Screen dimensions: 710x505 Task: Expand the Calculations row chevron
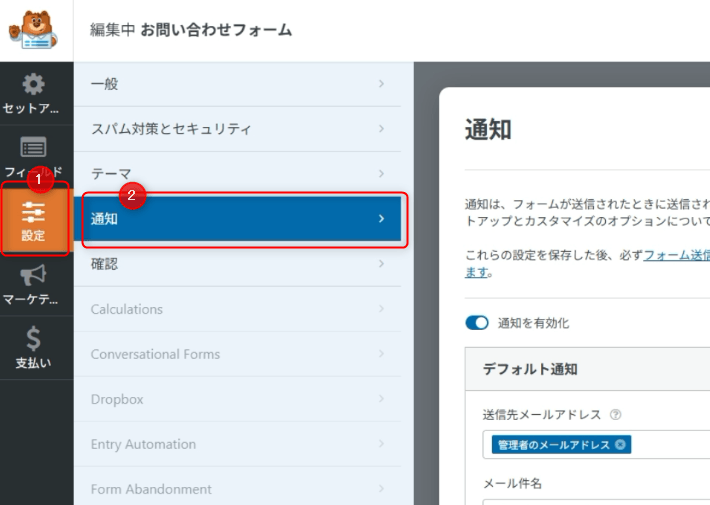pos(381,309)
